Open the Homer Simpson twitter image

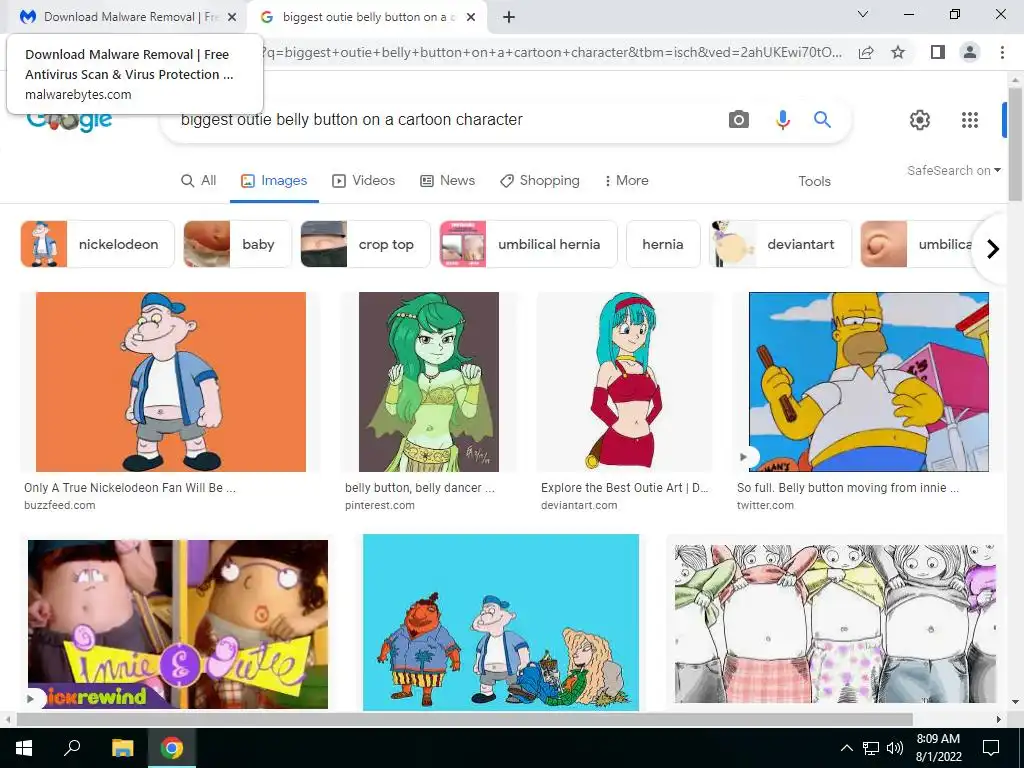click(869, 381)
